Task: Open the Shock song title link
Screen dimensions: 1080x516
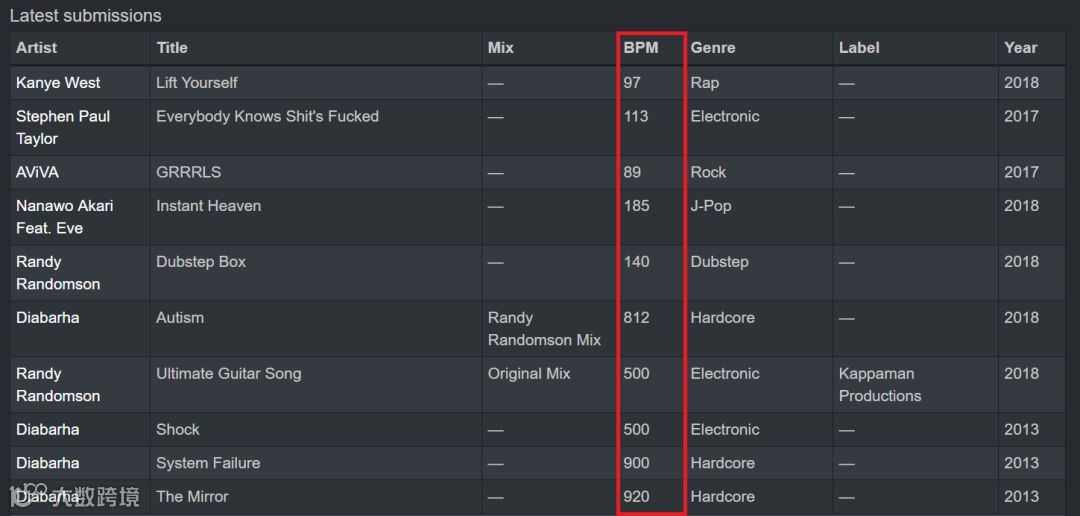Action: 178,429
